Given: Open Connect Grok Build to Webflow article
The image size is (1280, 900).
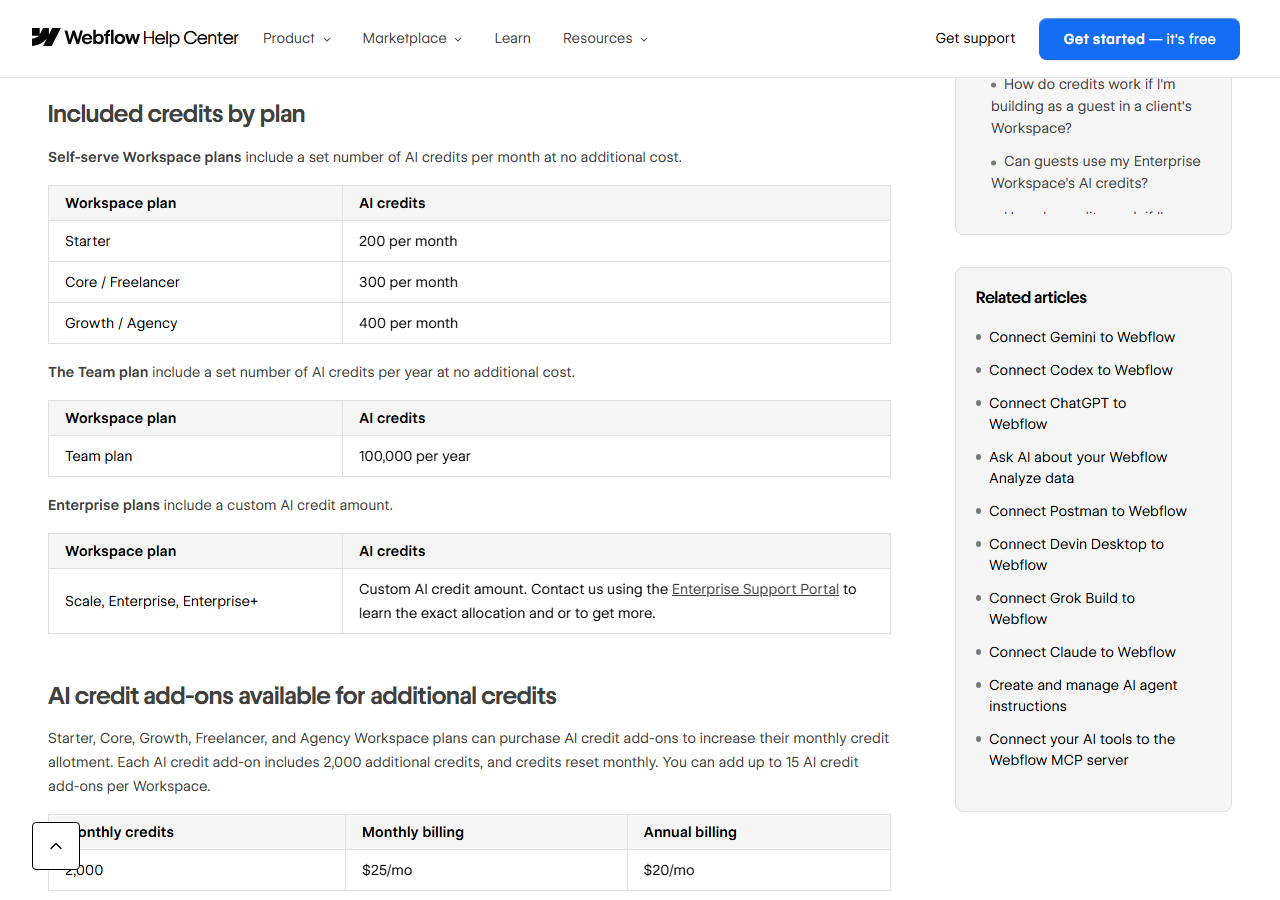Looking at the screenshot, I should (x=1062, y=608).
